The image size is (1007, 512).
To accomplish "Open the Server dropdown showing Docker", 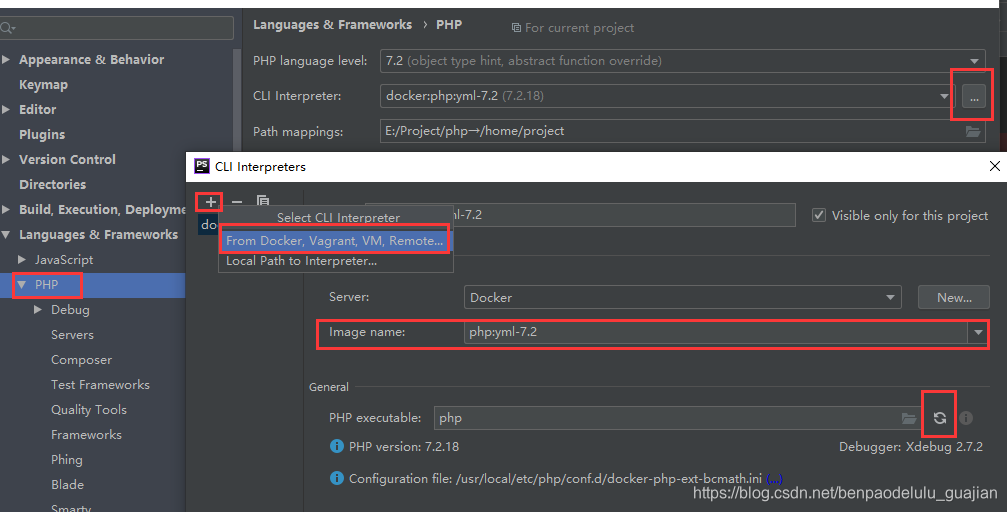I will [x=890, y=297].
